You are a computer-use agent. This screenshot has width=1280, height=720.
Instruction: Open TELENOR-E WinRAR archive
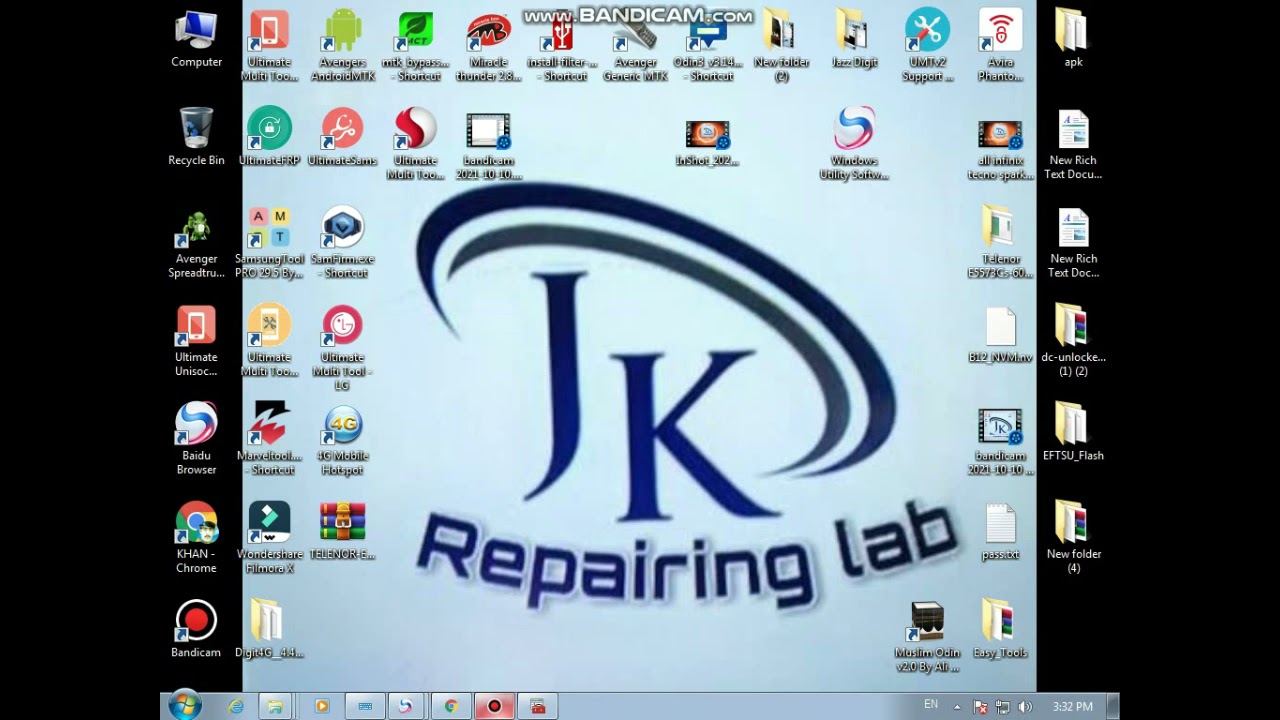pos(342,530)
